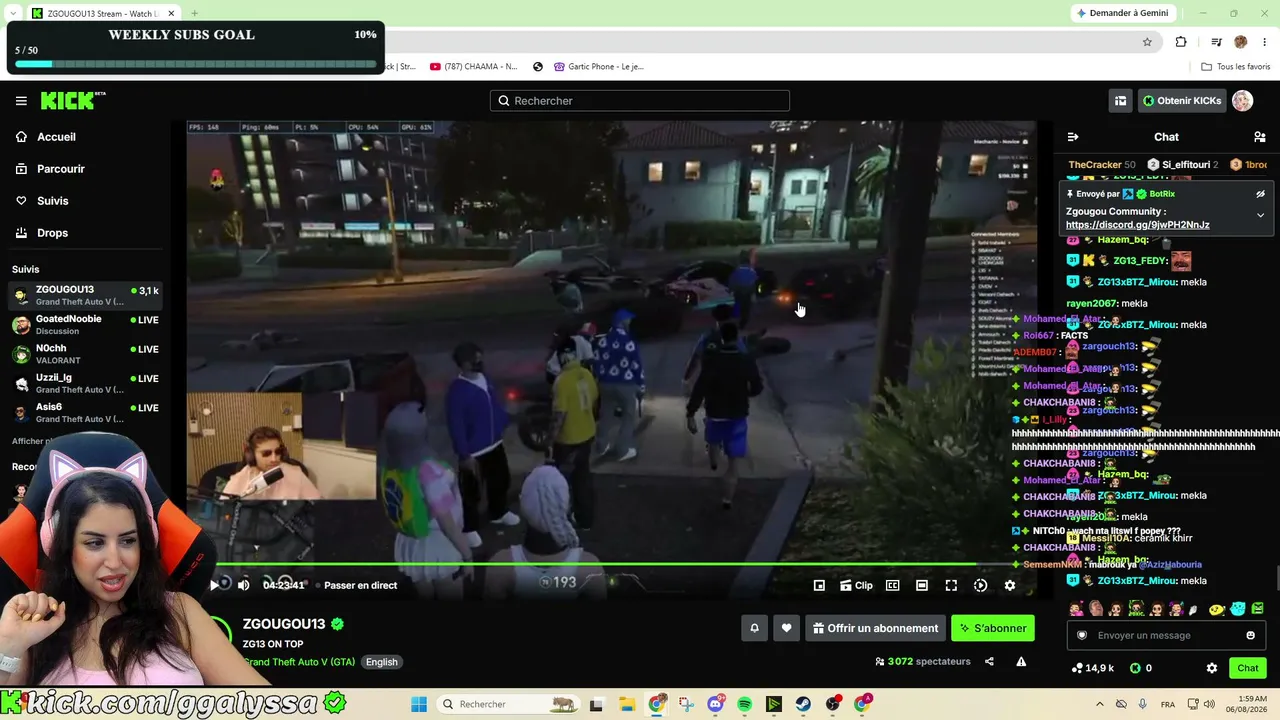This screenshot has width=1280, height=720.
Task: Open Tous les favoris folder
Action: click(x=1236, y=67)
